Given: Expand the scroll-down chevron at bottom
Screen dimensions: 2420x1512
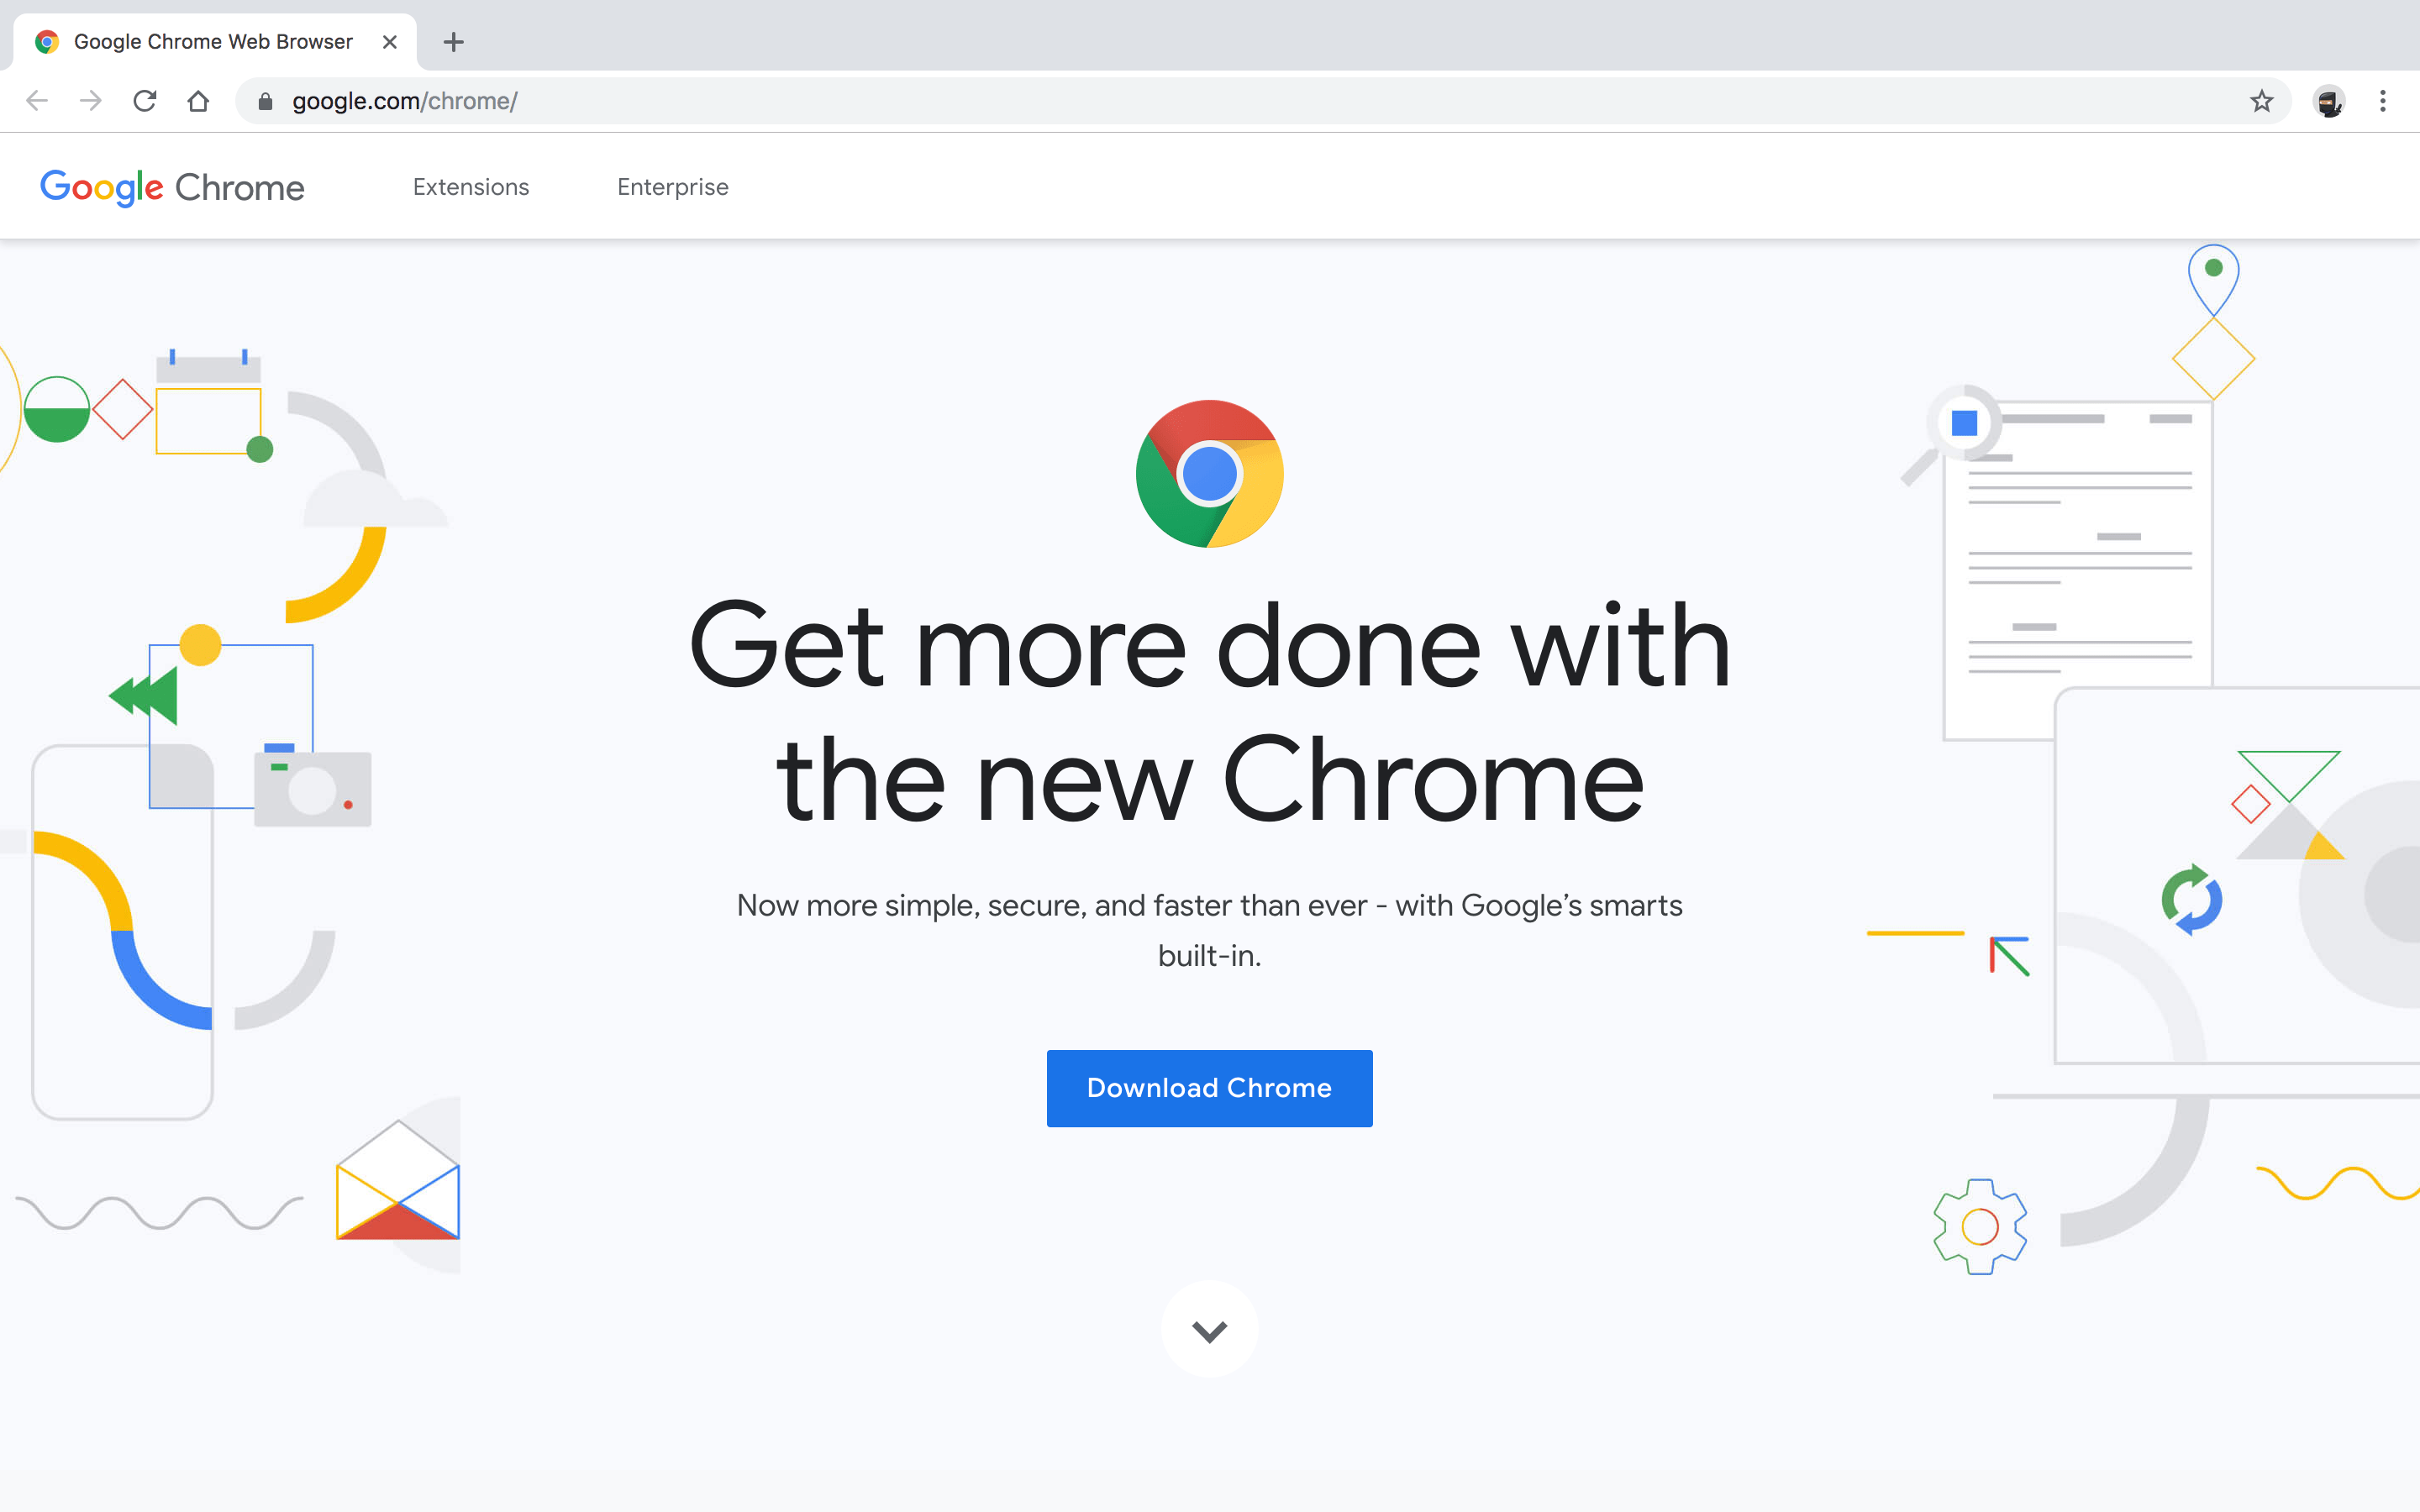Looking at the screenshot, I should (1209, 1331).
